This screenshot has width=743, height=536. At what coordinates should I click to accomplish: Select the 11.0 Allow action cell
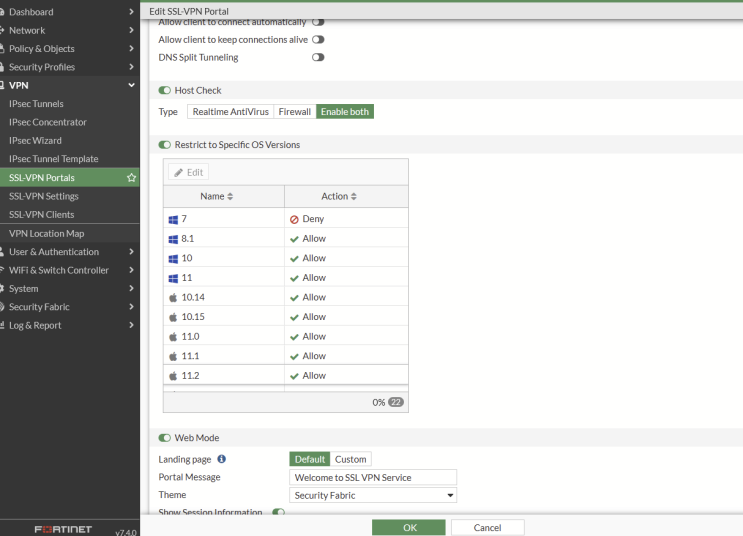346,336
